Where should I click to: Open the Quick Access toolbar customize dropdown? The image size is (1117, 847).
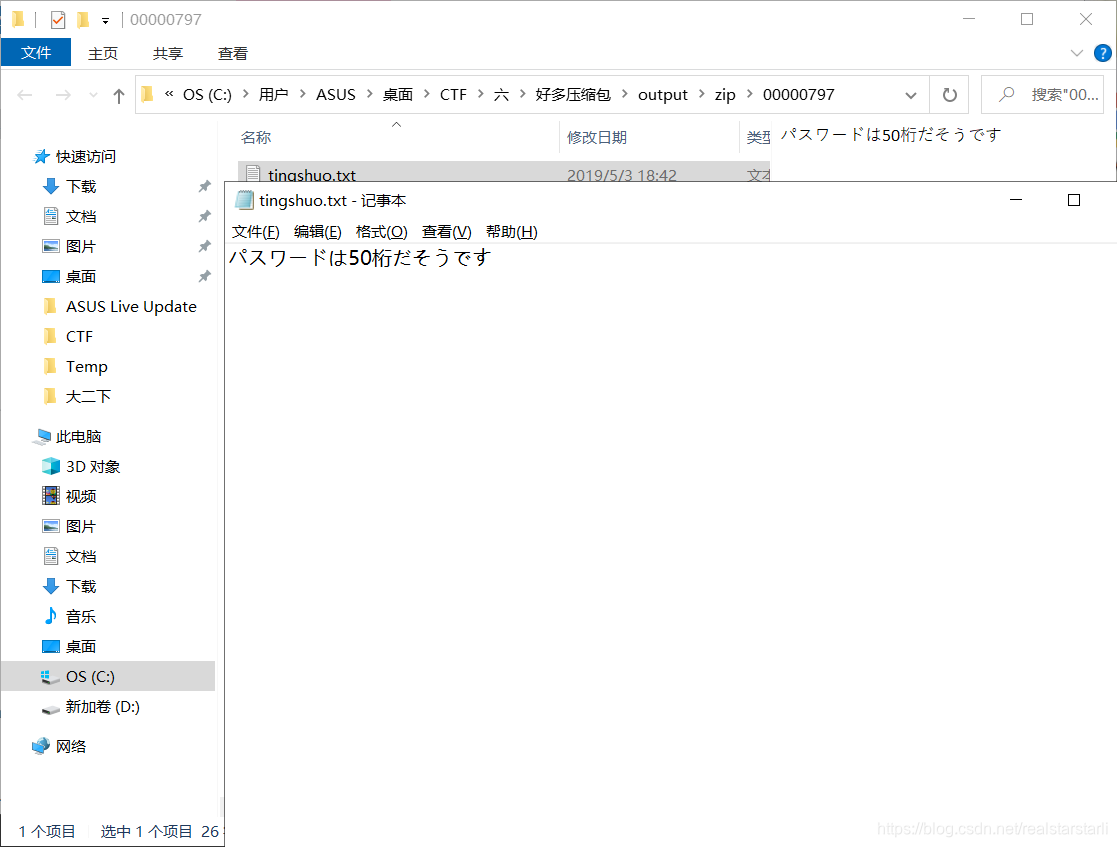(x=107, y=18)
